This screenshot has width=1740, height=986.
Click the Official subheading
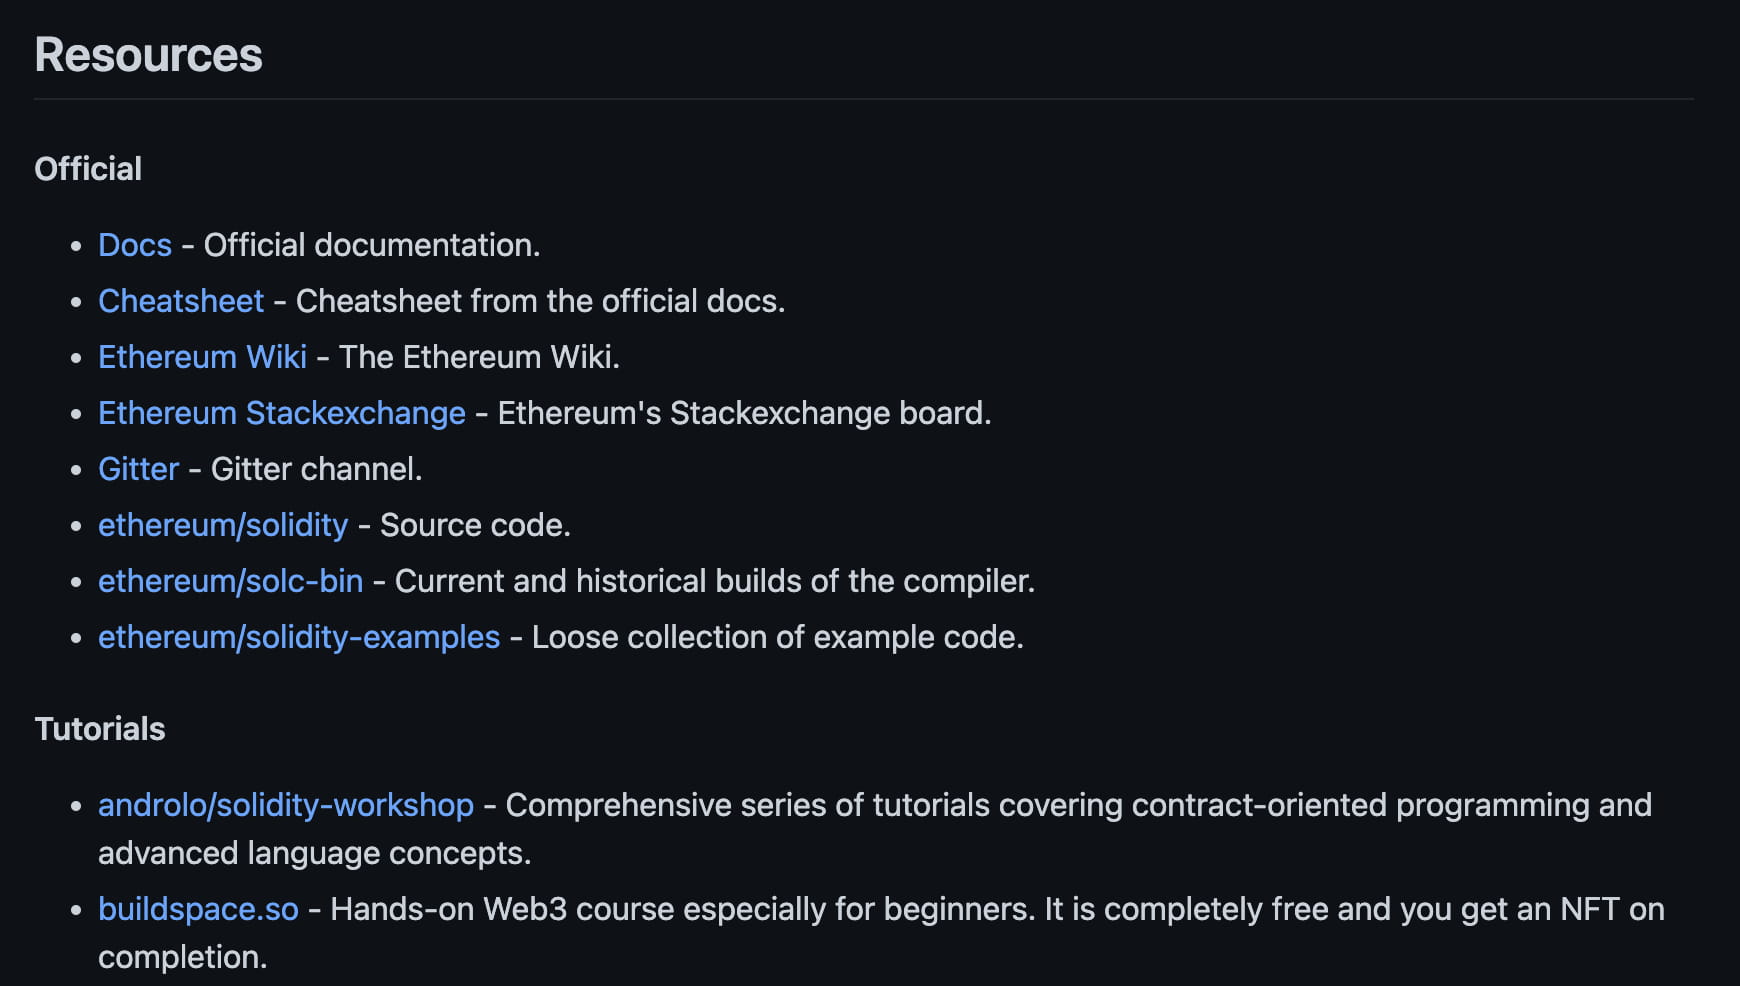pos(88,169)
